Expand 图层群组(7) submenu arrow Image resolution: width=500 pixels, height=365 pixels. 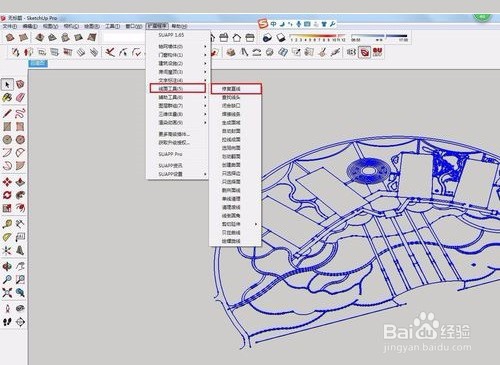205,106
